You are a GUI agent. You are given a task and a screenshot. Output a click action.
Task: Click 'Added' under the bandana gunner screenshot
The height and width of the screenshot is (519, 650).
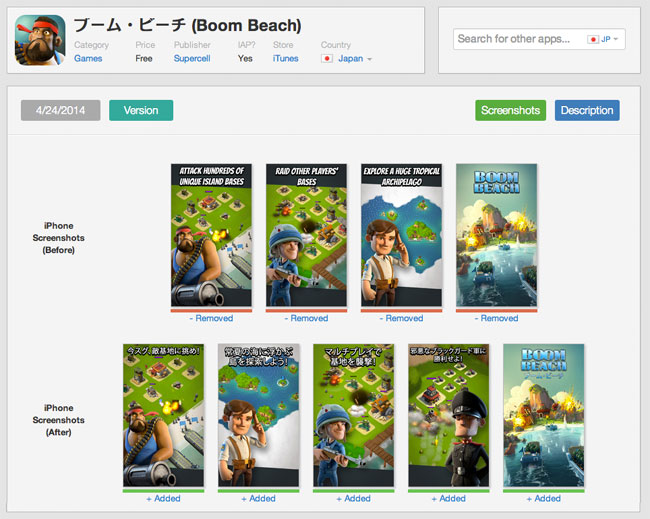163,499
